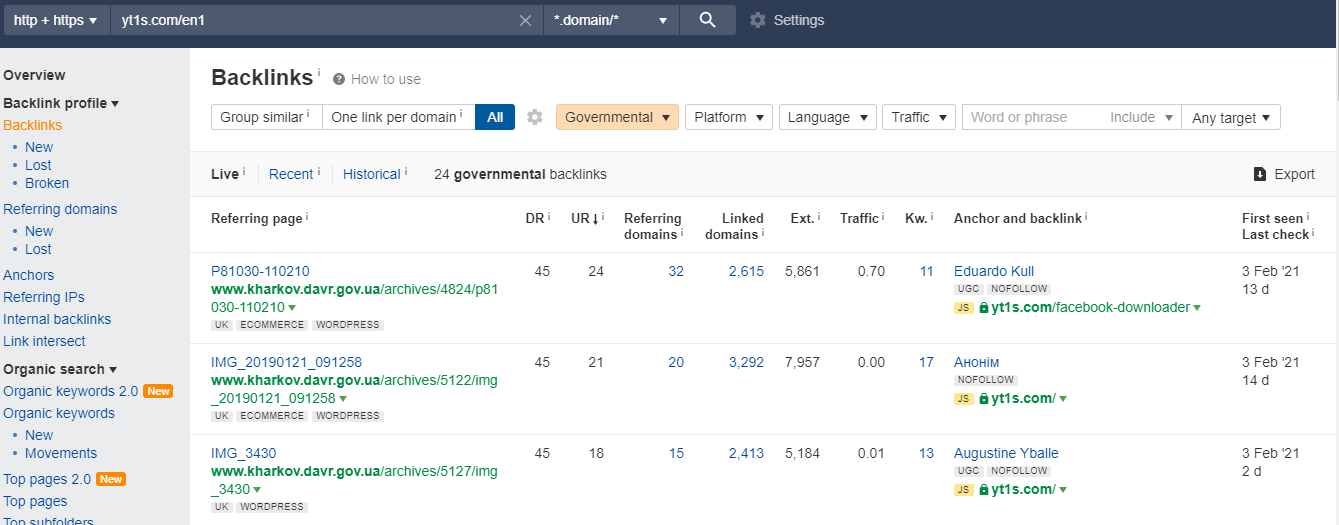
Task: Click the backlinks filter settings gear icon
Action: 535,117
